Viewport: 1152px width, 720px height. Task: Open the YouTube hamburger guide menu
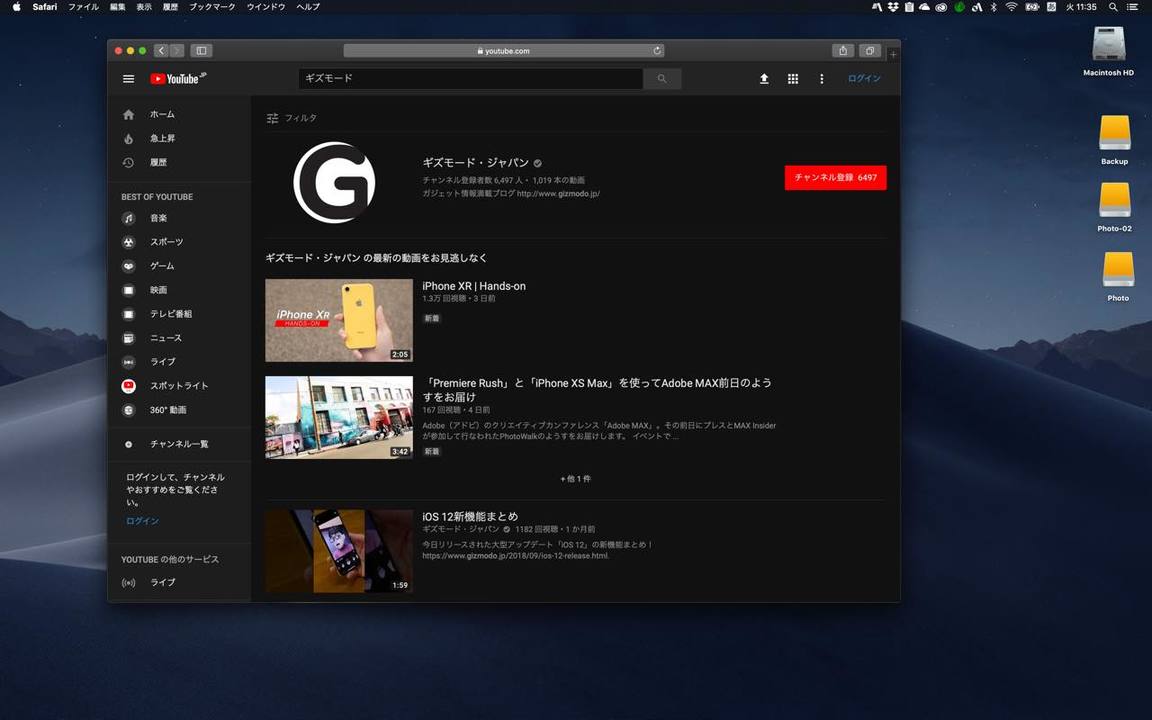[x=129, y=79]
